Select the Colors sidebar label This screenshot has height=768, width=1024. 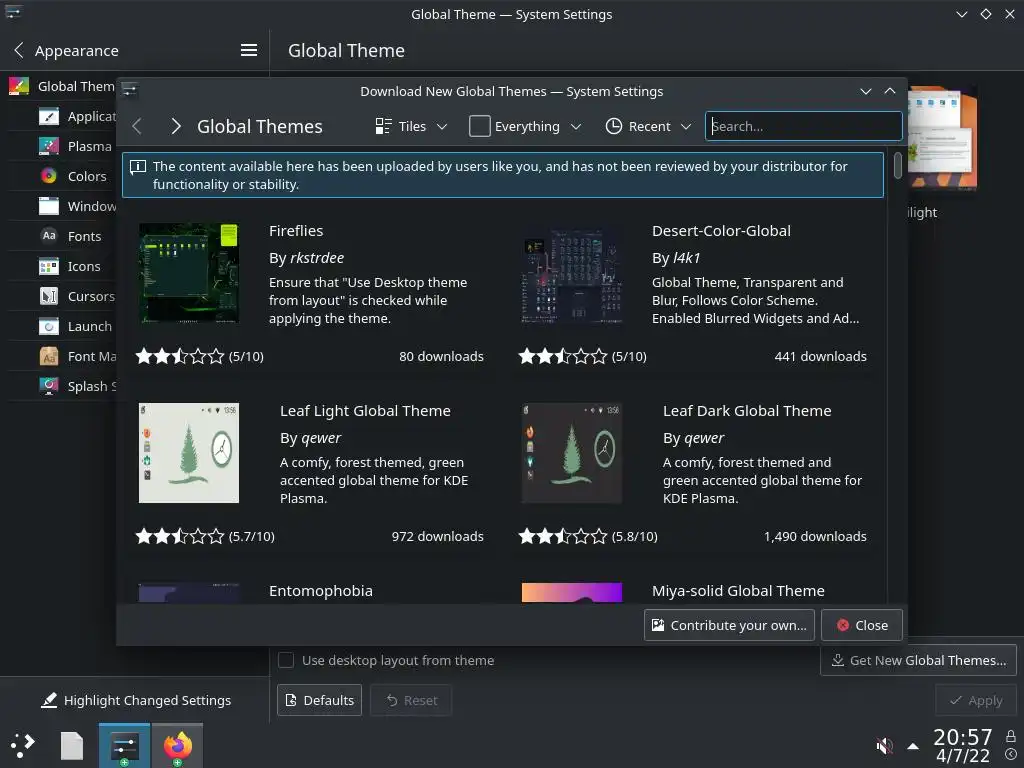pos(87,176)
